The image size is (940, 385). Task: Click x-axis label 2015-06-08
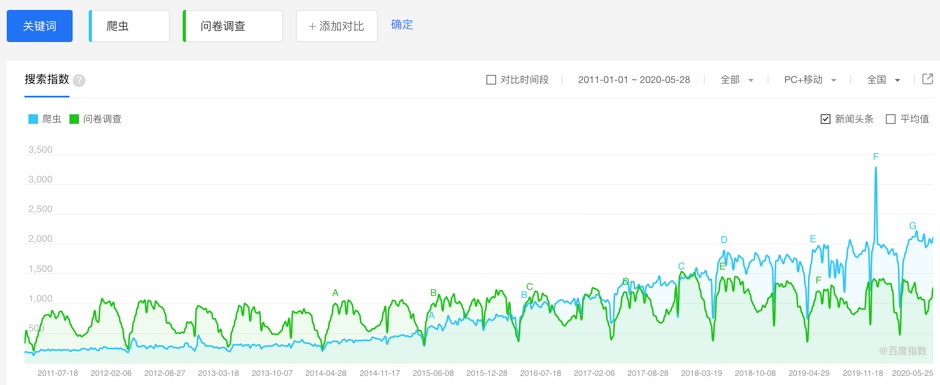click(x=433, y=372)
